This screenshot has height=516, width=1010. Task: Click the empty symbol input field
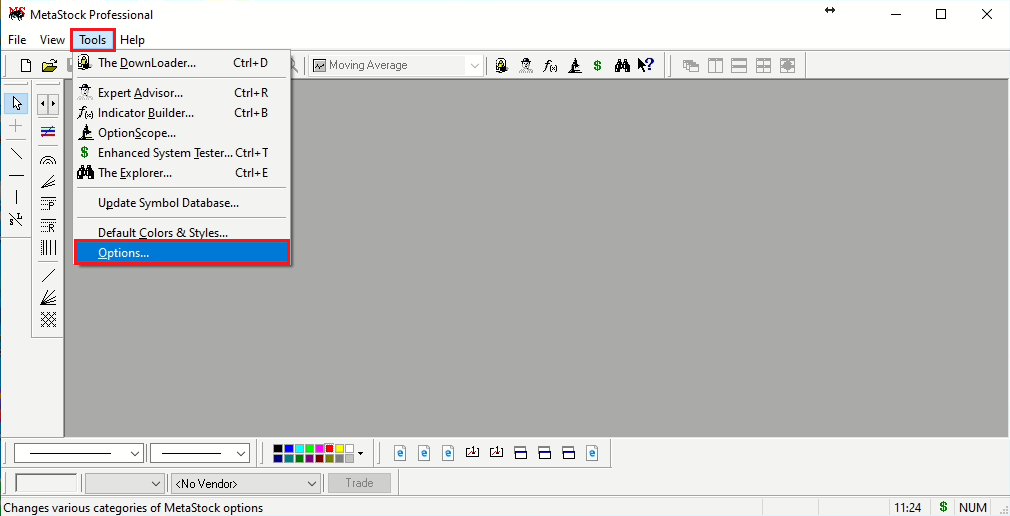[x=46, y=483]
